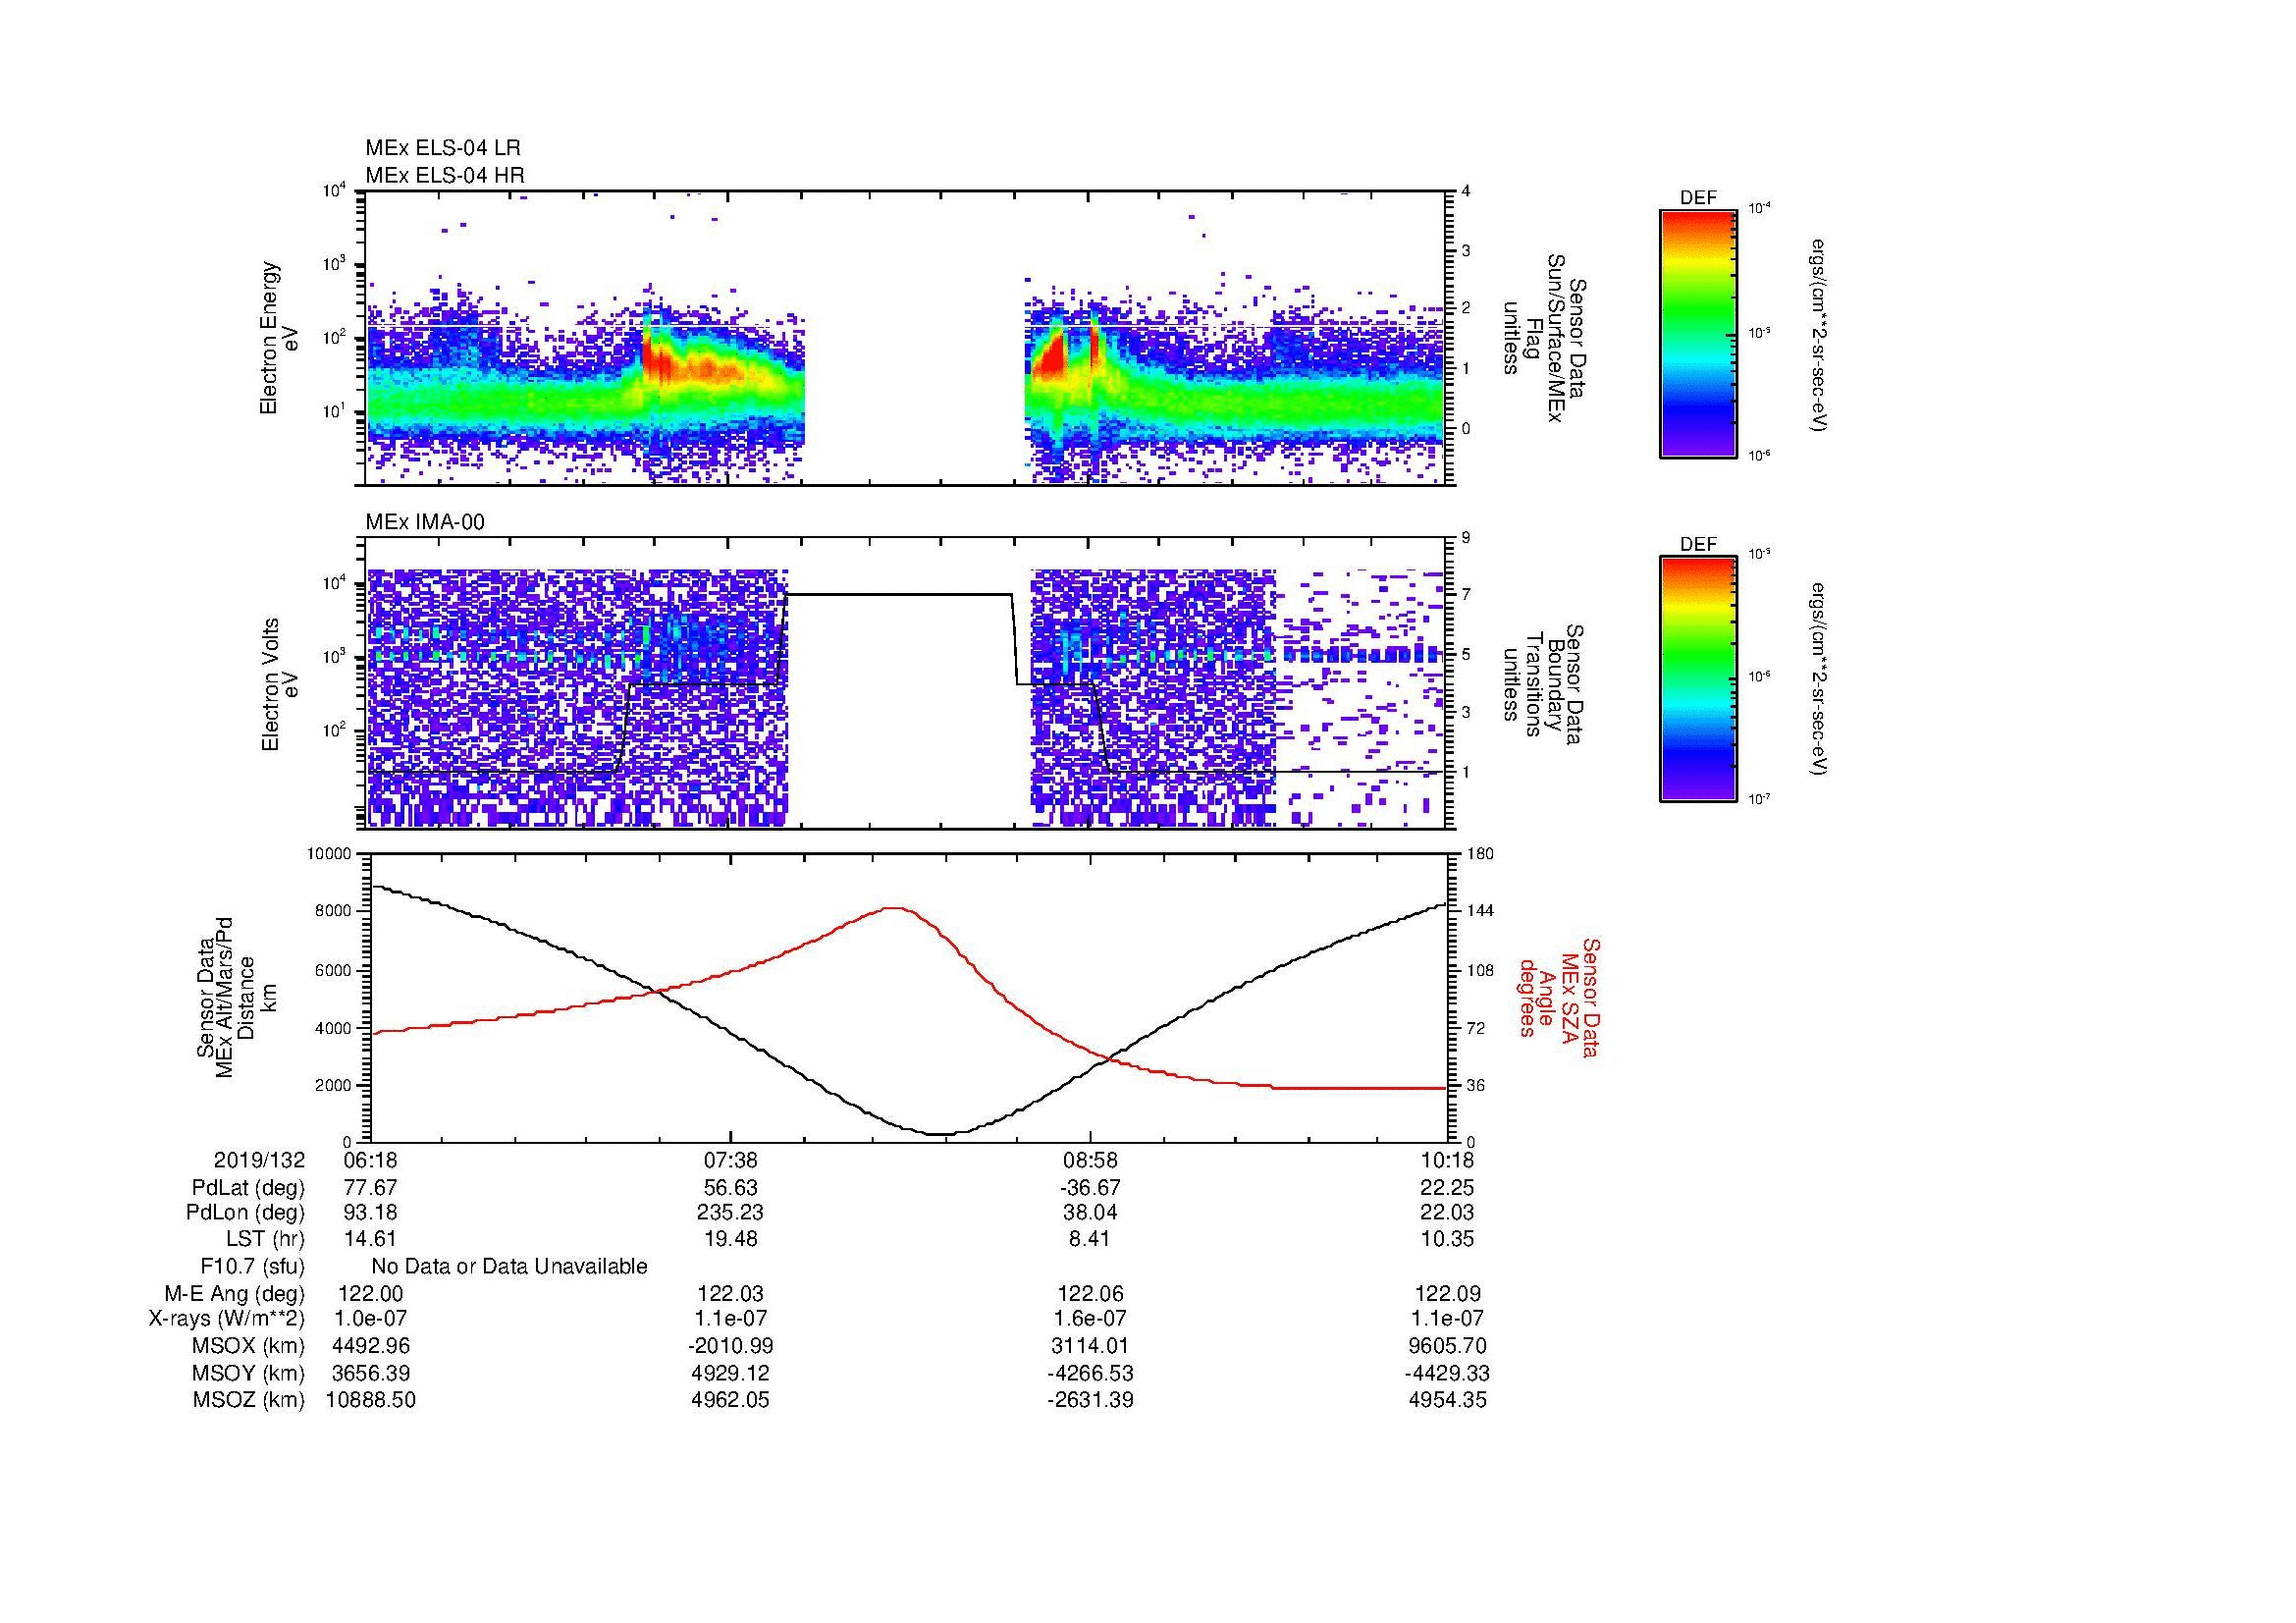The image size is (2296, 1623).
Task: Click the 'MEx ELS-04 HR' plot title
Action: pyautogui.click(x=445, y=175)
